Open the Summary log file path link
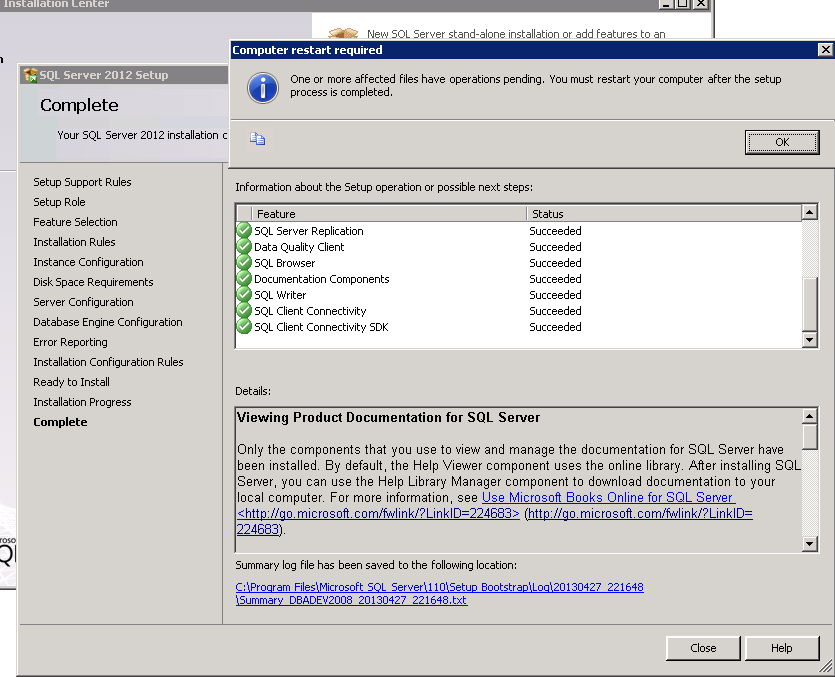This screenshot has height=677, width=835. pyautogui.click(x=439, y=593)
